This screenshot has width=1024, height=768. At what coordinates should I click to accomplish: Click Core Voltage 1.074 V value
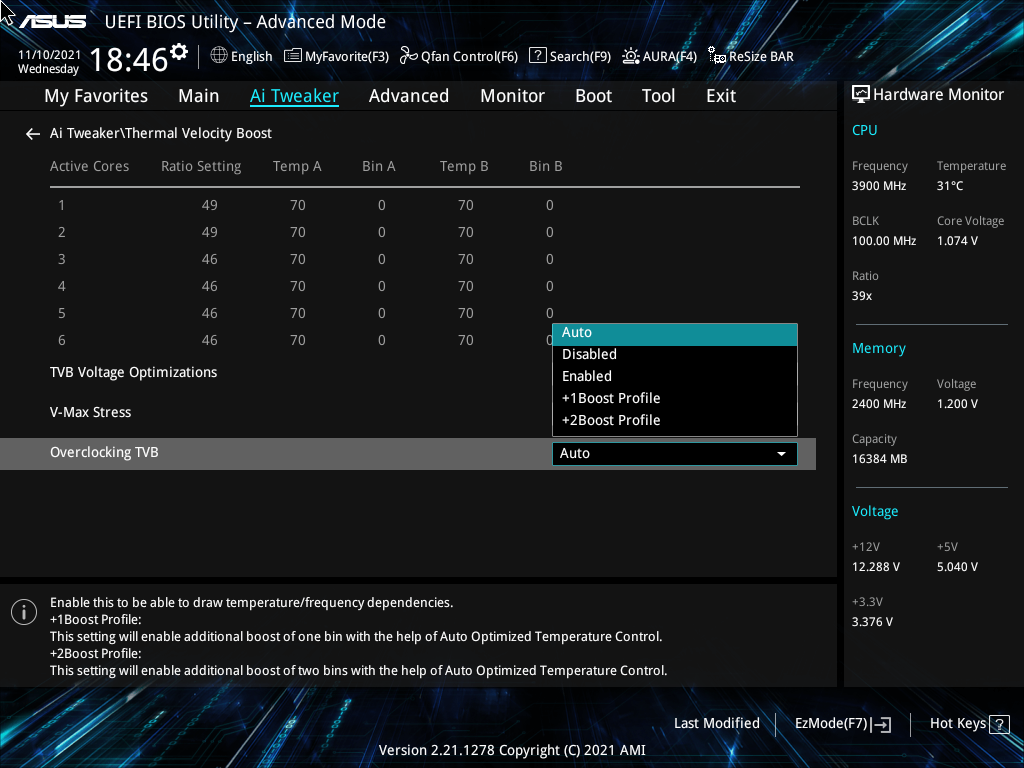click(x=957, y=241)
